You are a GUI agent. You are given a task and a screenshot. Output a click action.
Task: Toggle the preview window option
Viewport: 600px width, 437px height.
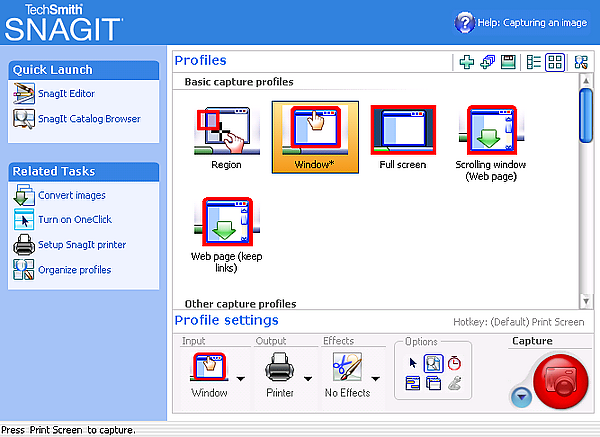coord(434,363)
